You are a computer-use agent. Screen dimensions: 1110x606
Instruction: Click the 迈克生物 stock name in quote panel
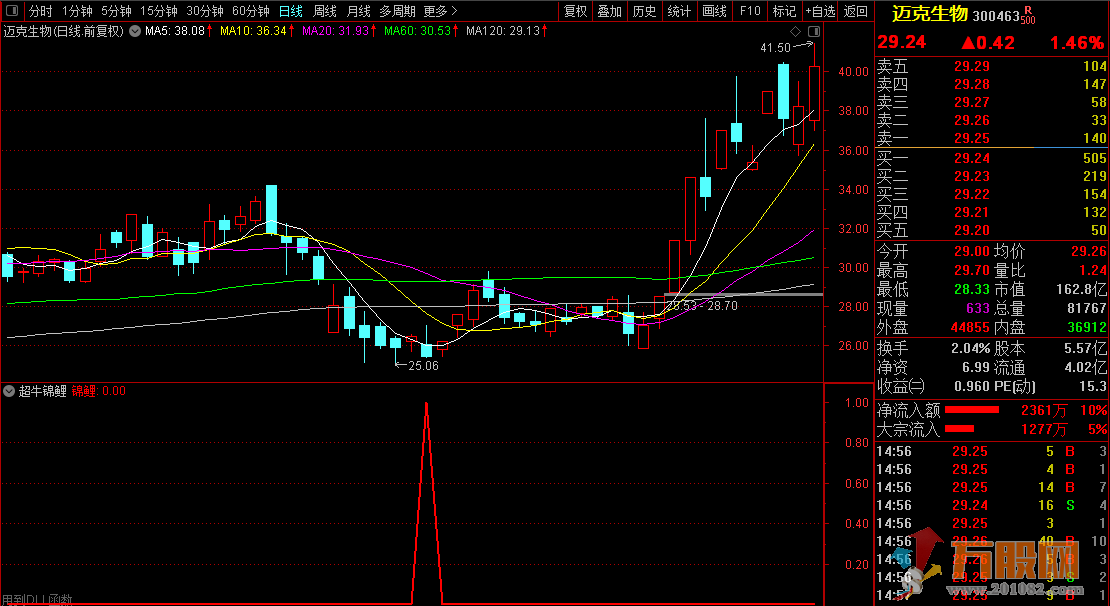coord(929,15)
